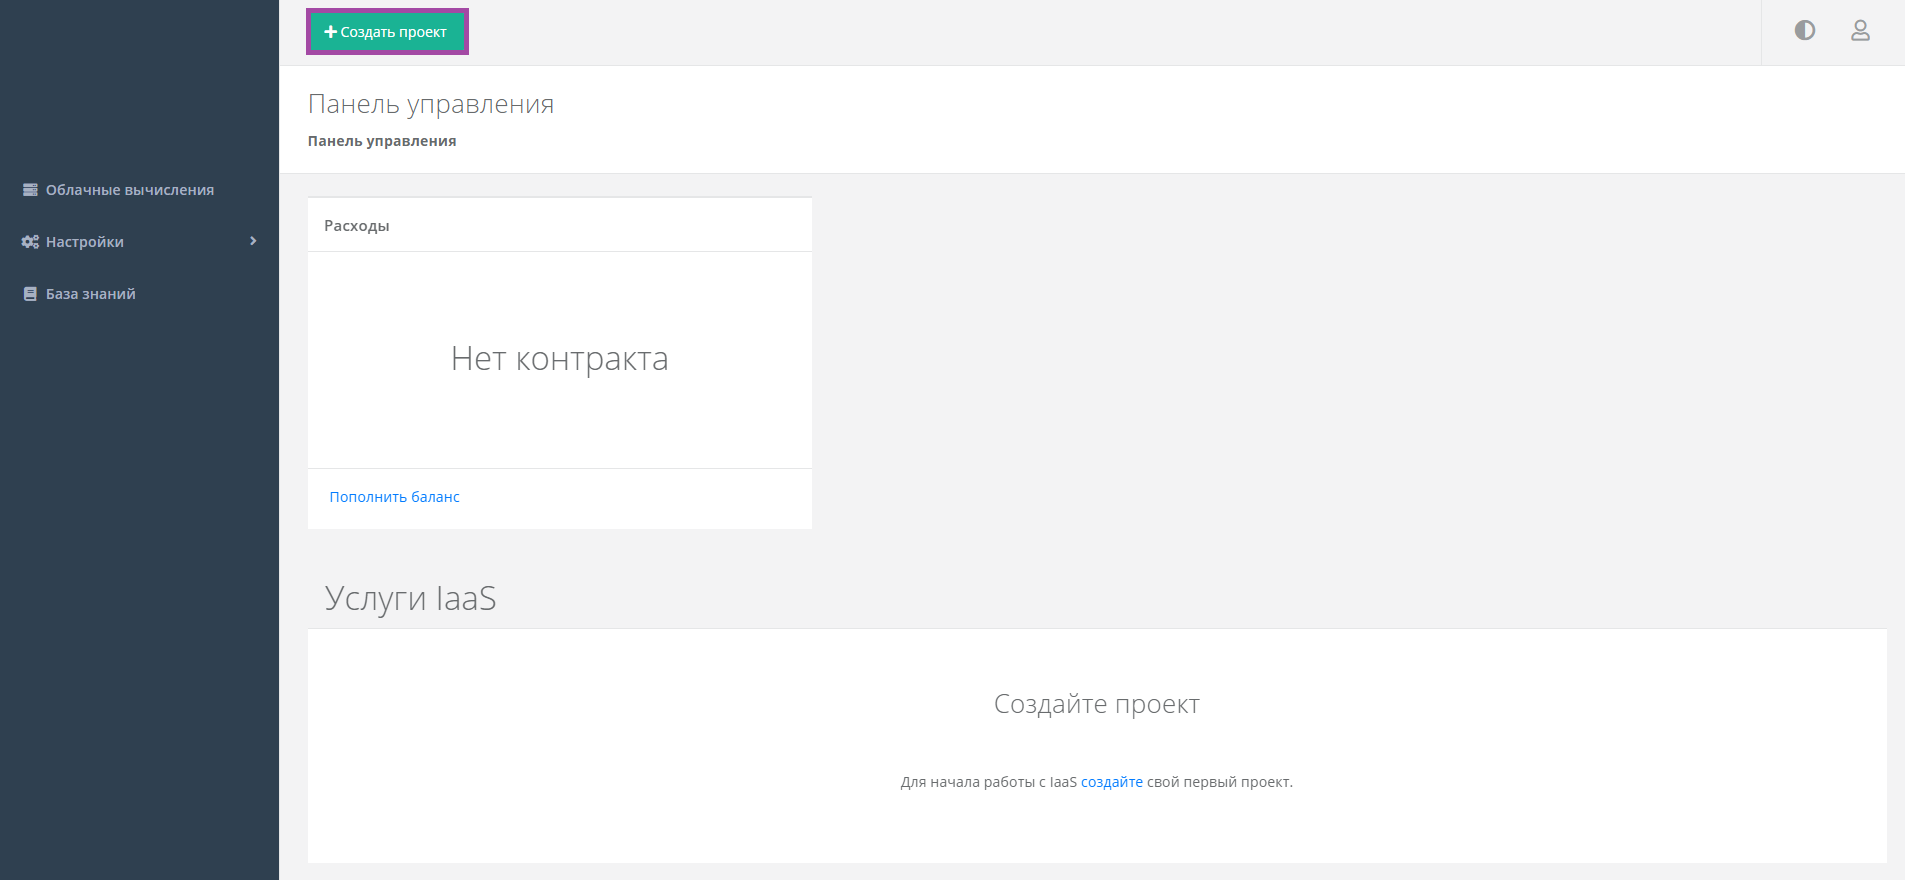Open the user profile icon menu
The image size is (1905, 880).
point(1859,31)
